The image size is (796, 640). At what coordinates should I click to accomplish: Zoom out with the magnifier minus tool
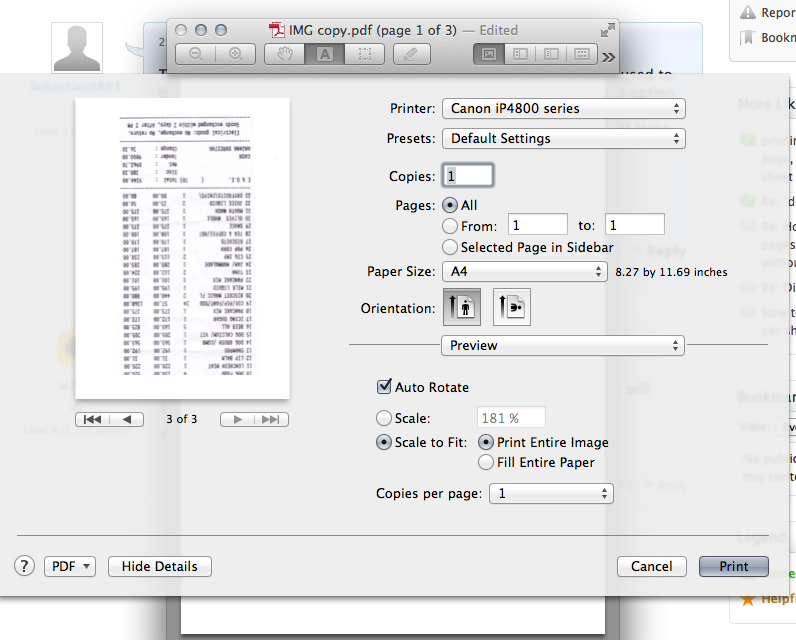pyautogui.click(x=195, y=54)
